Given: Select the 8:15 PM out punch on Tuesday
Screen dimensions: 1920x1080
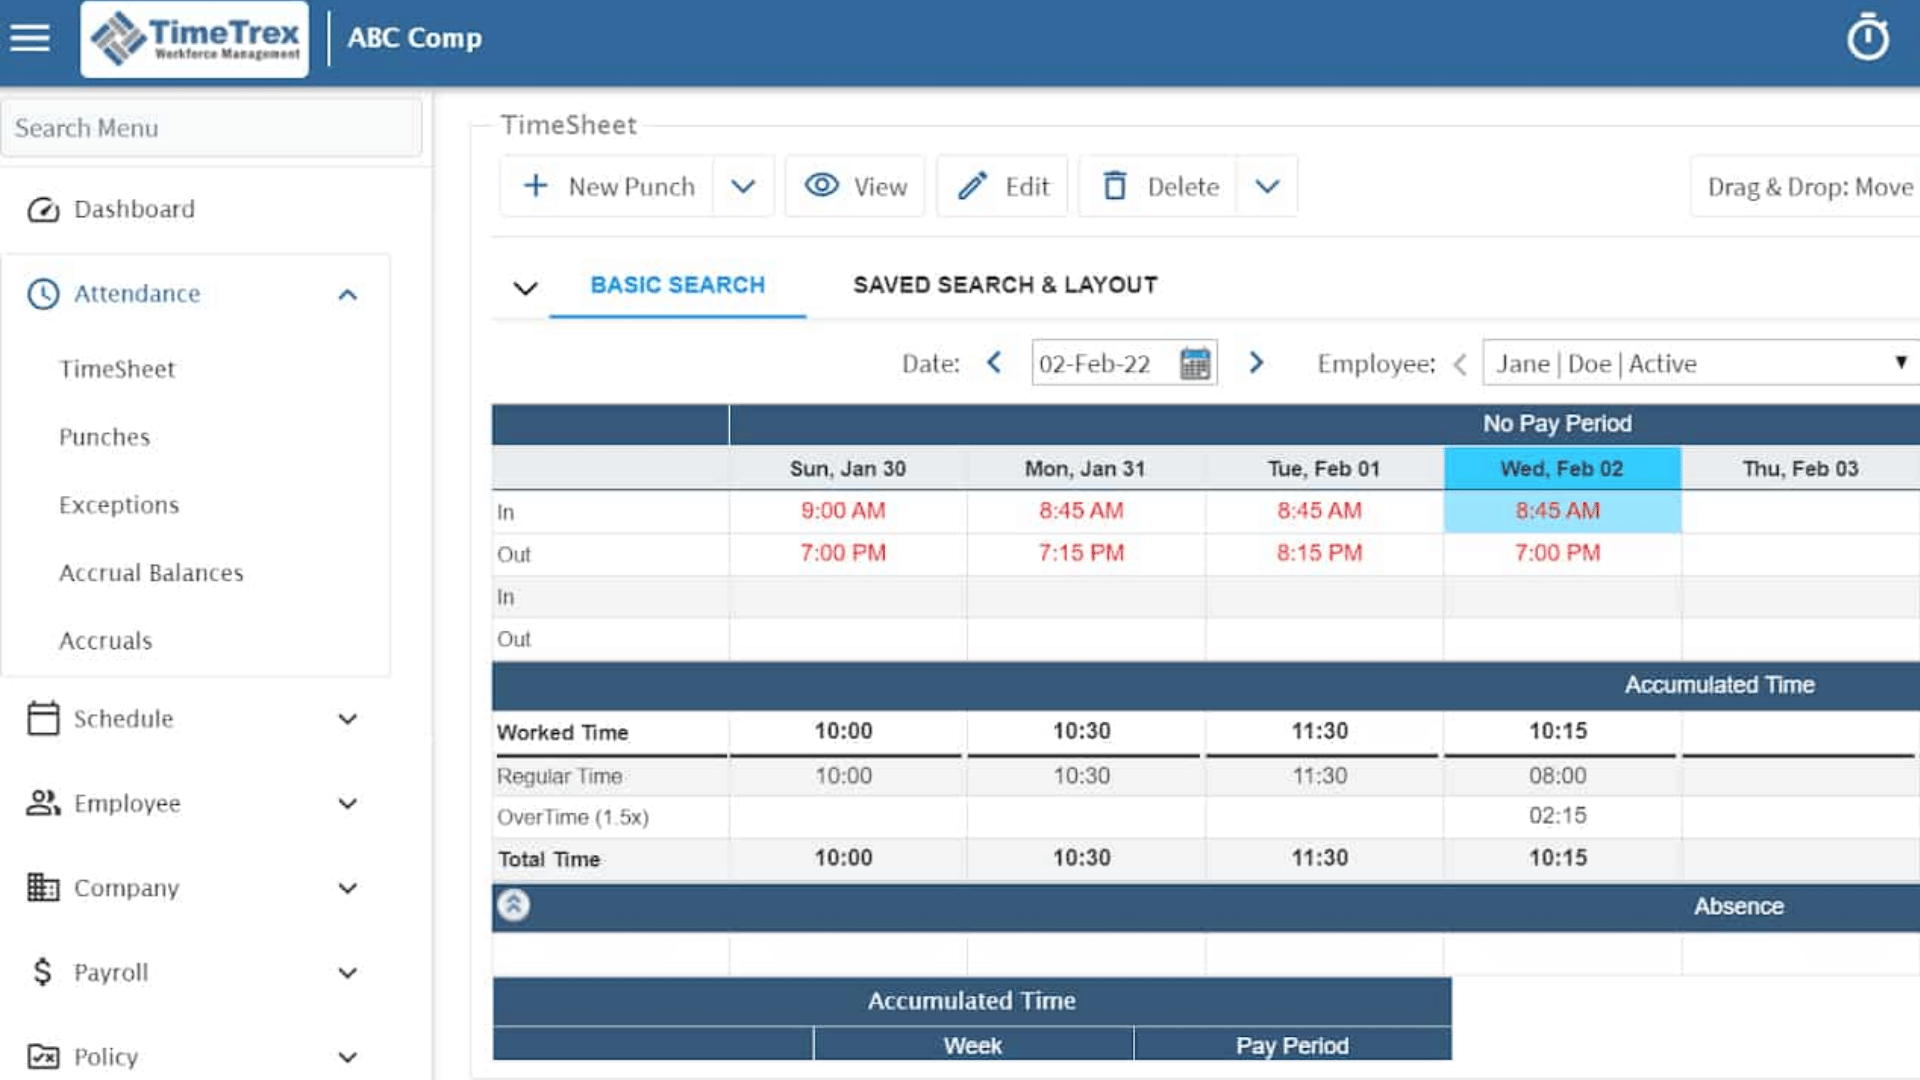Looking at the screenshot, I should 1319,553.
